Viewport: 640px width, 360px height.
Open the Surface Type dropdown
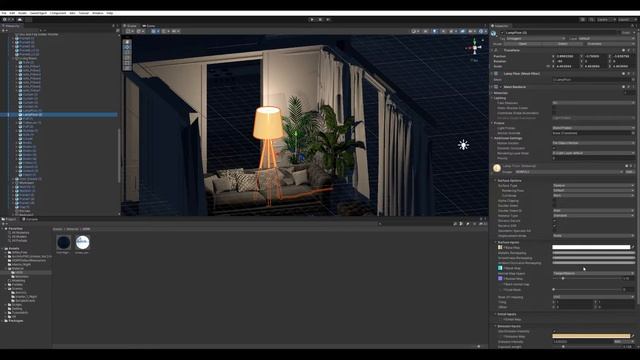tap(593, 186)
